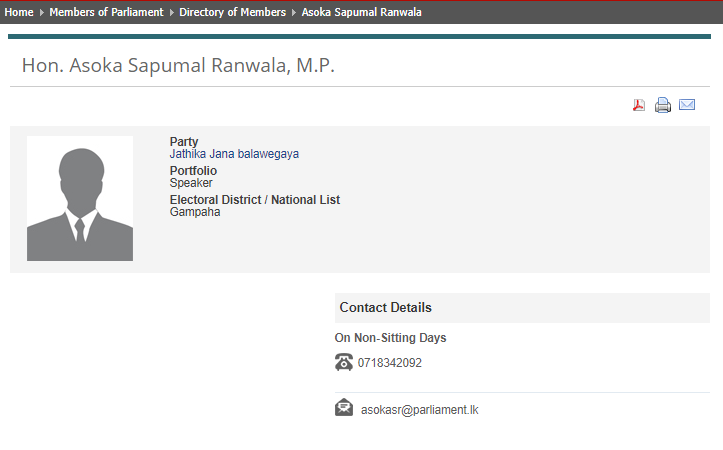Click the Contact Details section header
Screen dimensions: 723x450
pos(386,308)
